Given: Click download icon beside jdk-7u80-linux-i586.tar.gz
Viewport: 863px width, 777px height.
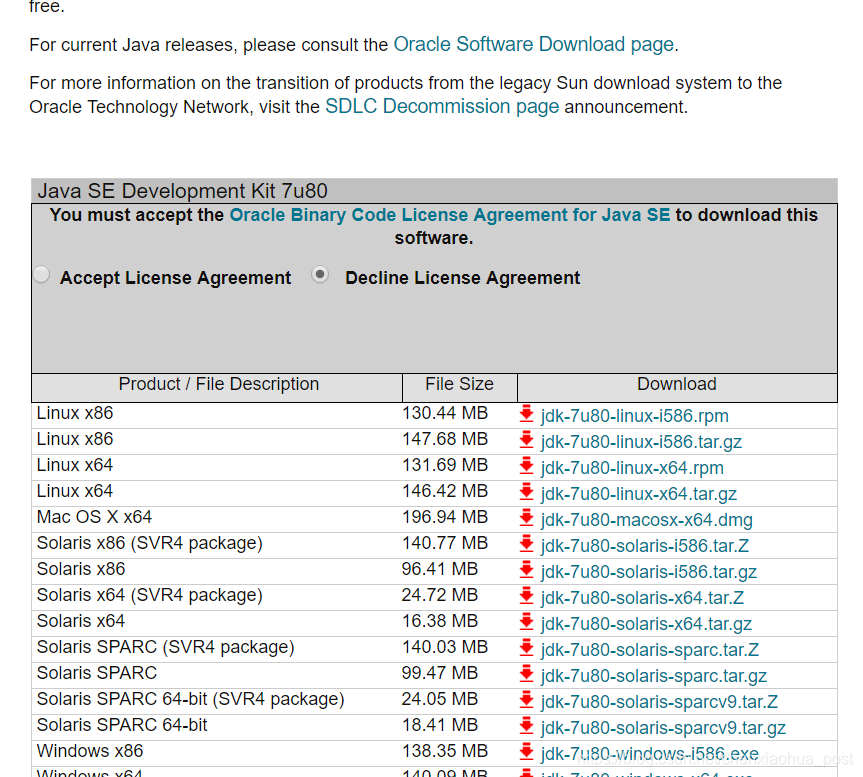Looking at the screenshot, I should pyautogui.click(x=527, y=440).
